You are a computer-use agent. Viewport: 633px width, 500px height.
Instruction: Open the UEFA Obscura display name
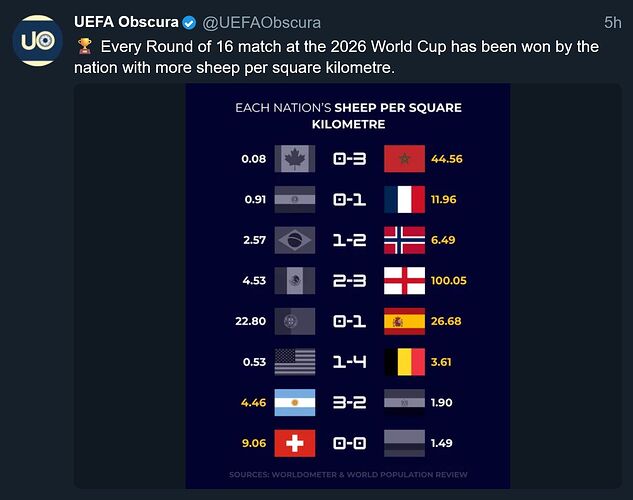[x=126, y=22]
